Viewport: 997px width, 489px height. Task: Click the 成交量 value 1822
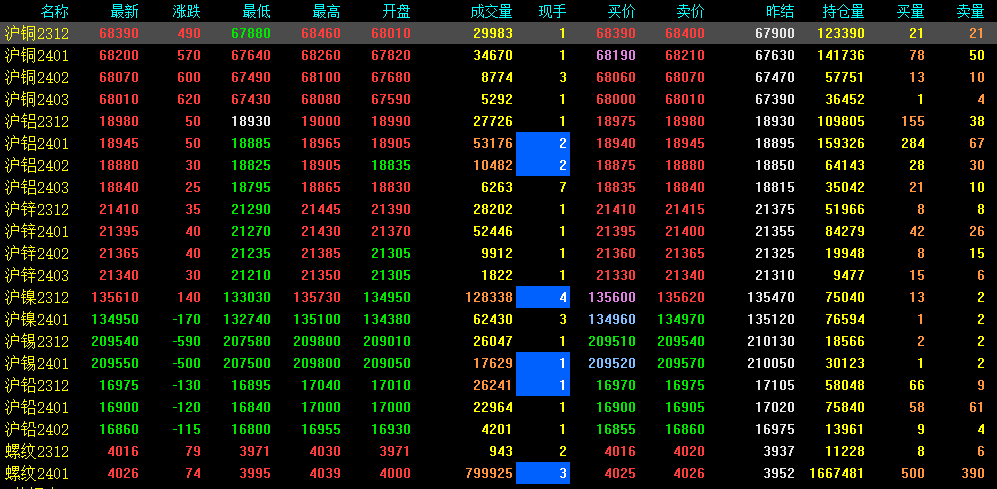497,275
